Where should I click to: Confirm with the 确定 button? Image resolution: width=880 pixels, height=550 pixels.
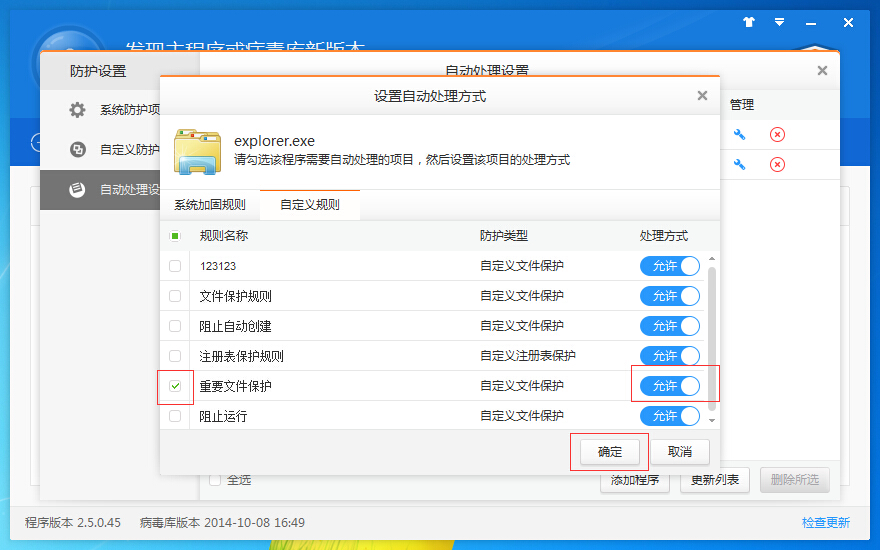click(610, 452)
